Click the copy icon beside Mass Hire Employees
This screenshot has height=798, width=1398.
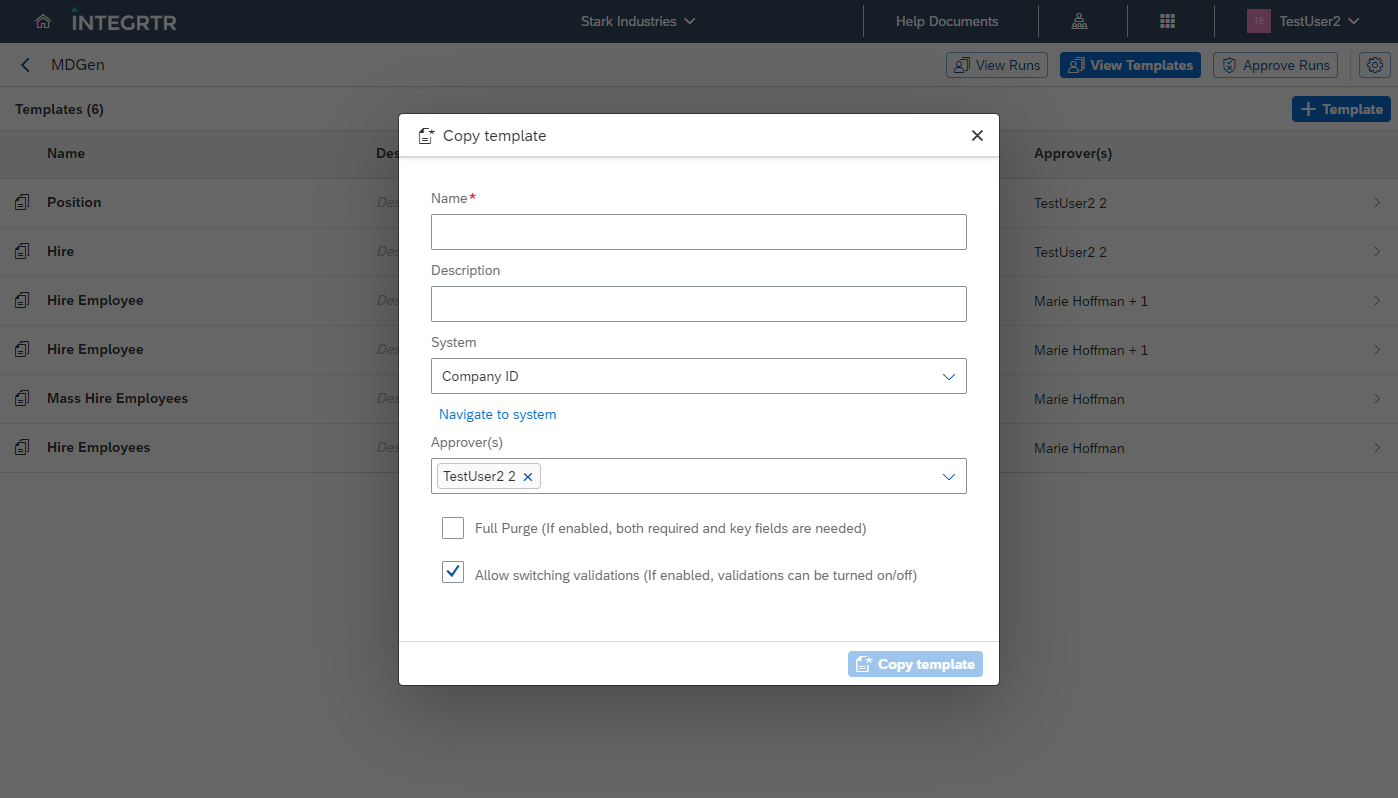[22, 398]
